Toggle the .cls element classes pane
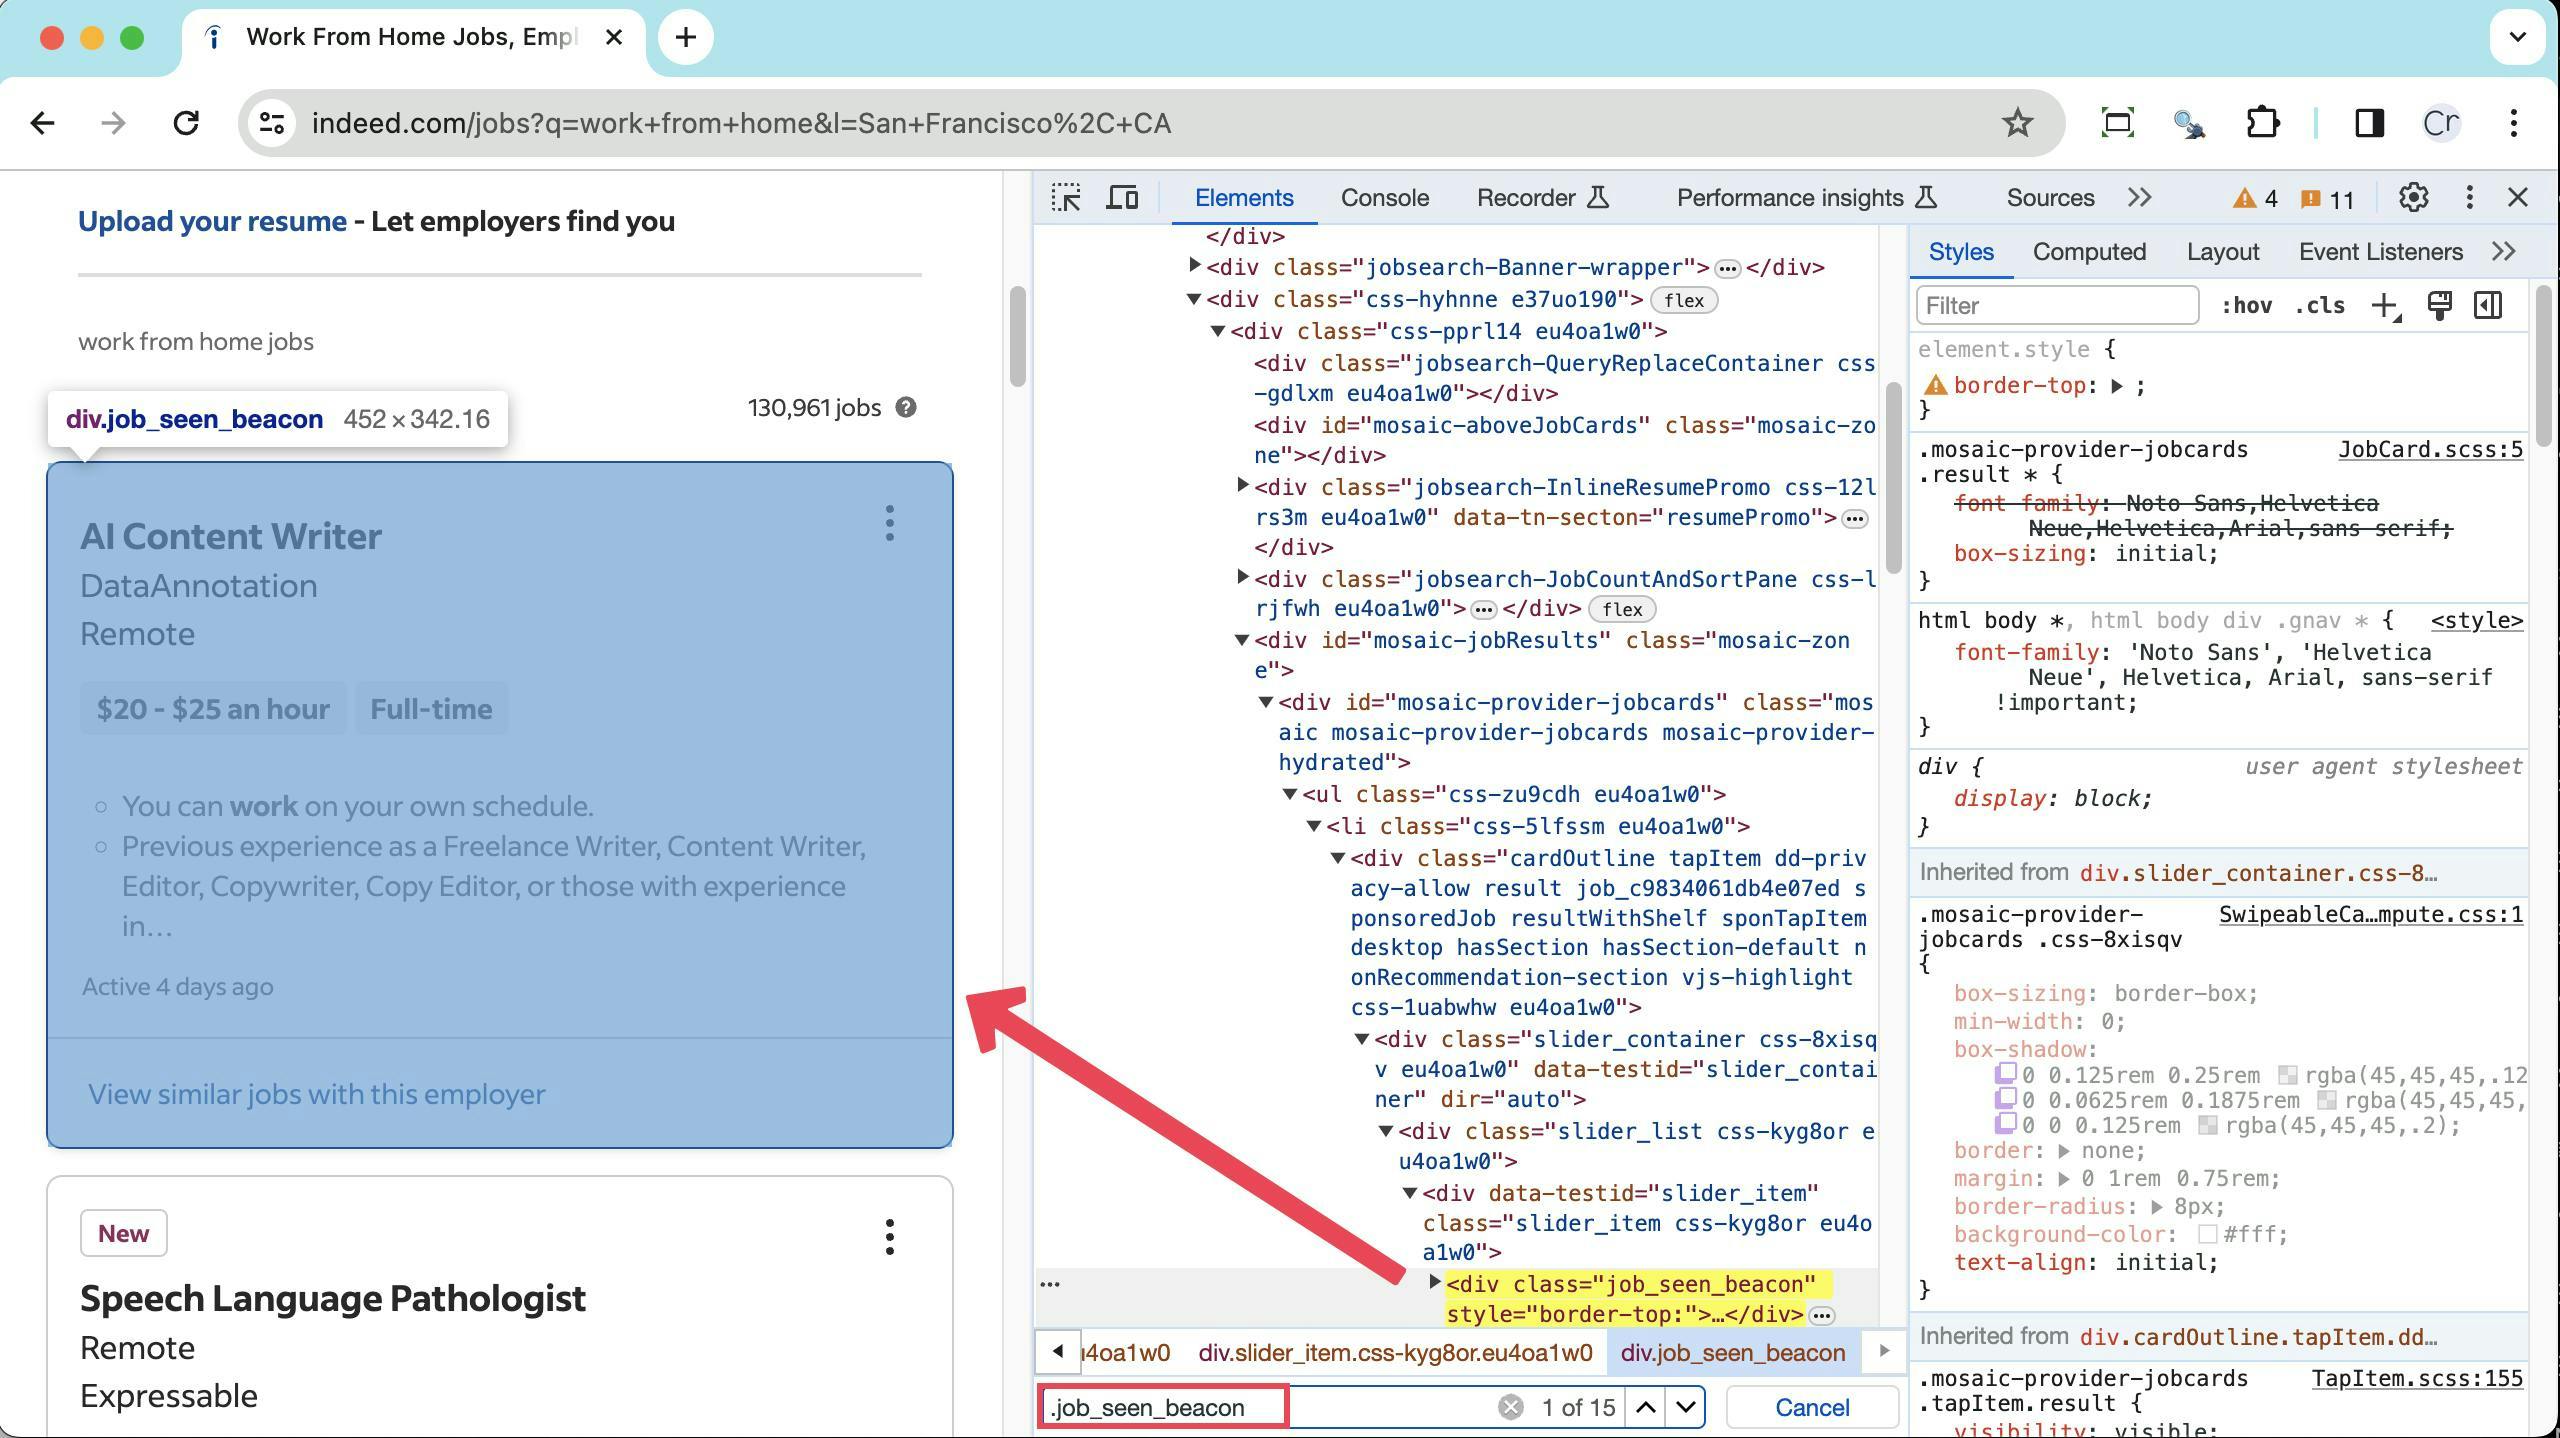The image size is (2560, 1438). [2319, 306]
